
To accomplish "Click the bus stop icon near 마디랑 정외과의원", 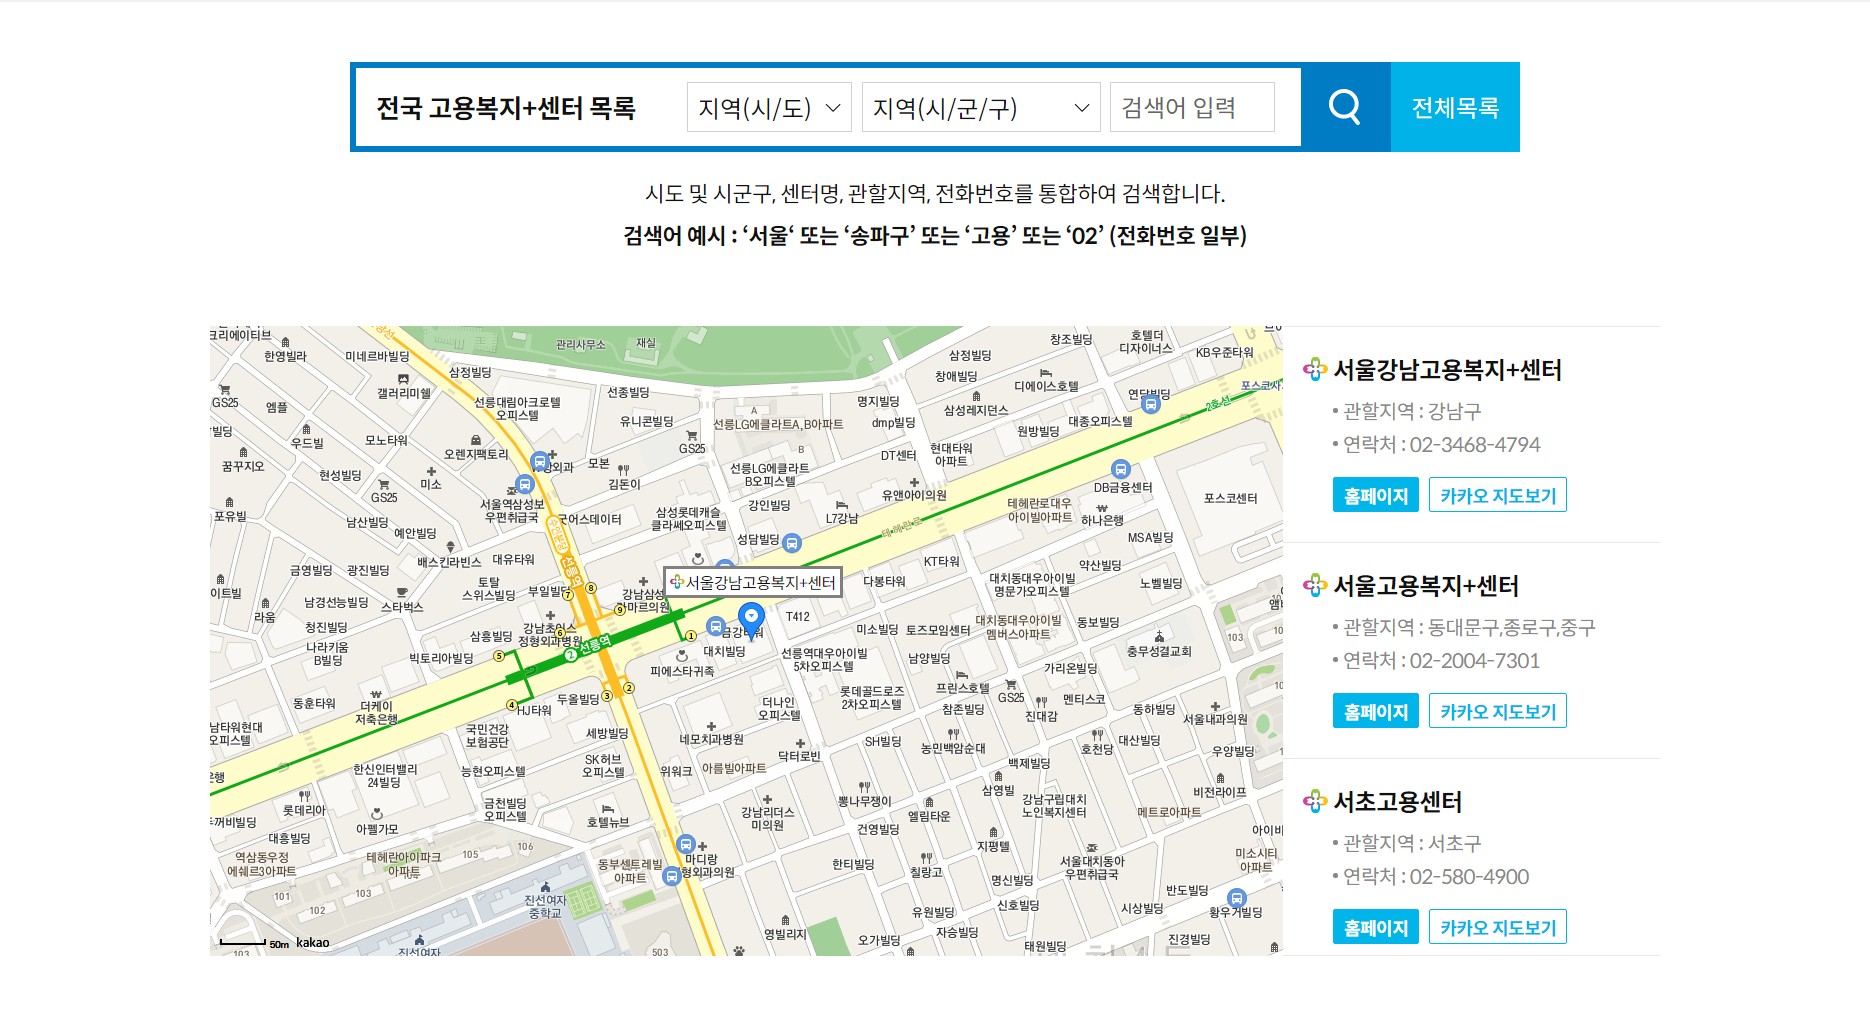I will [685, 844].
